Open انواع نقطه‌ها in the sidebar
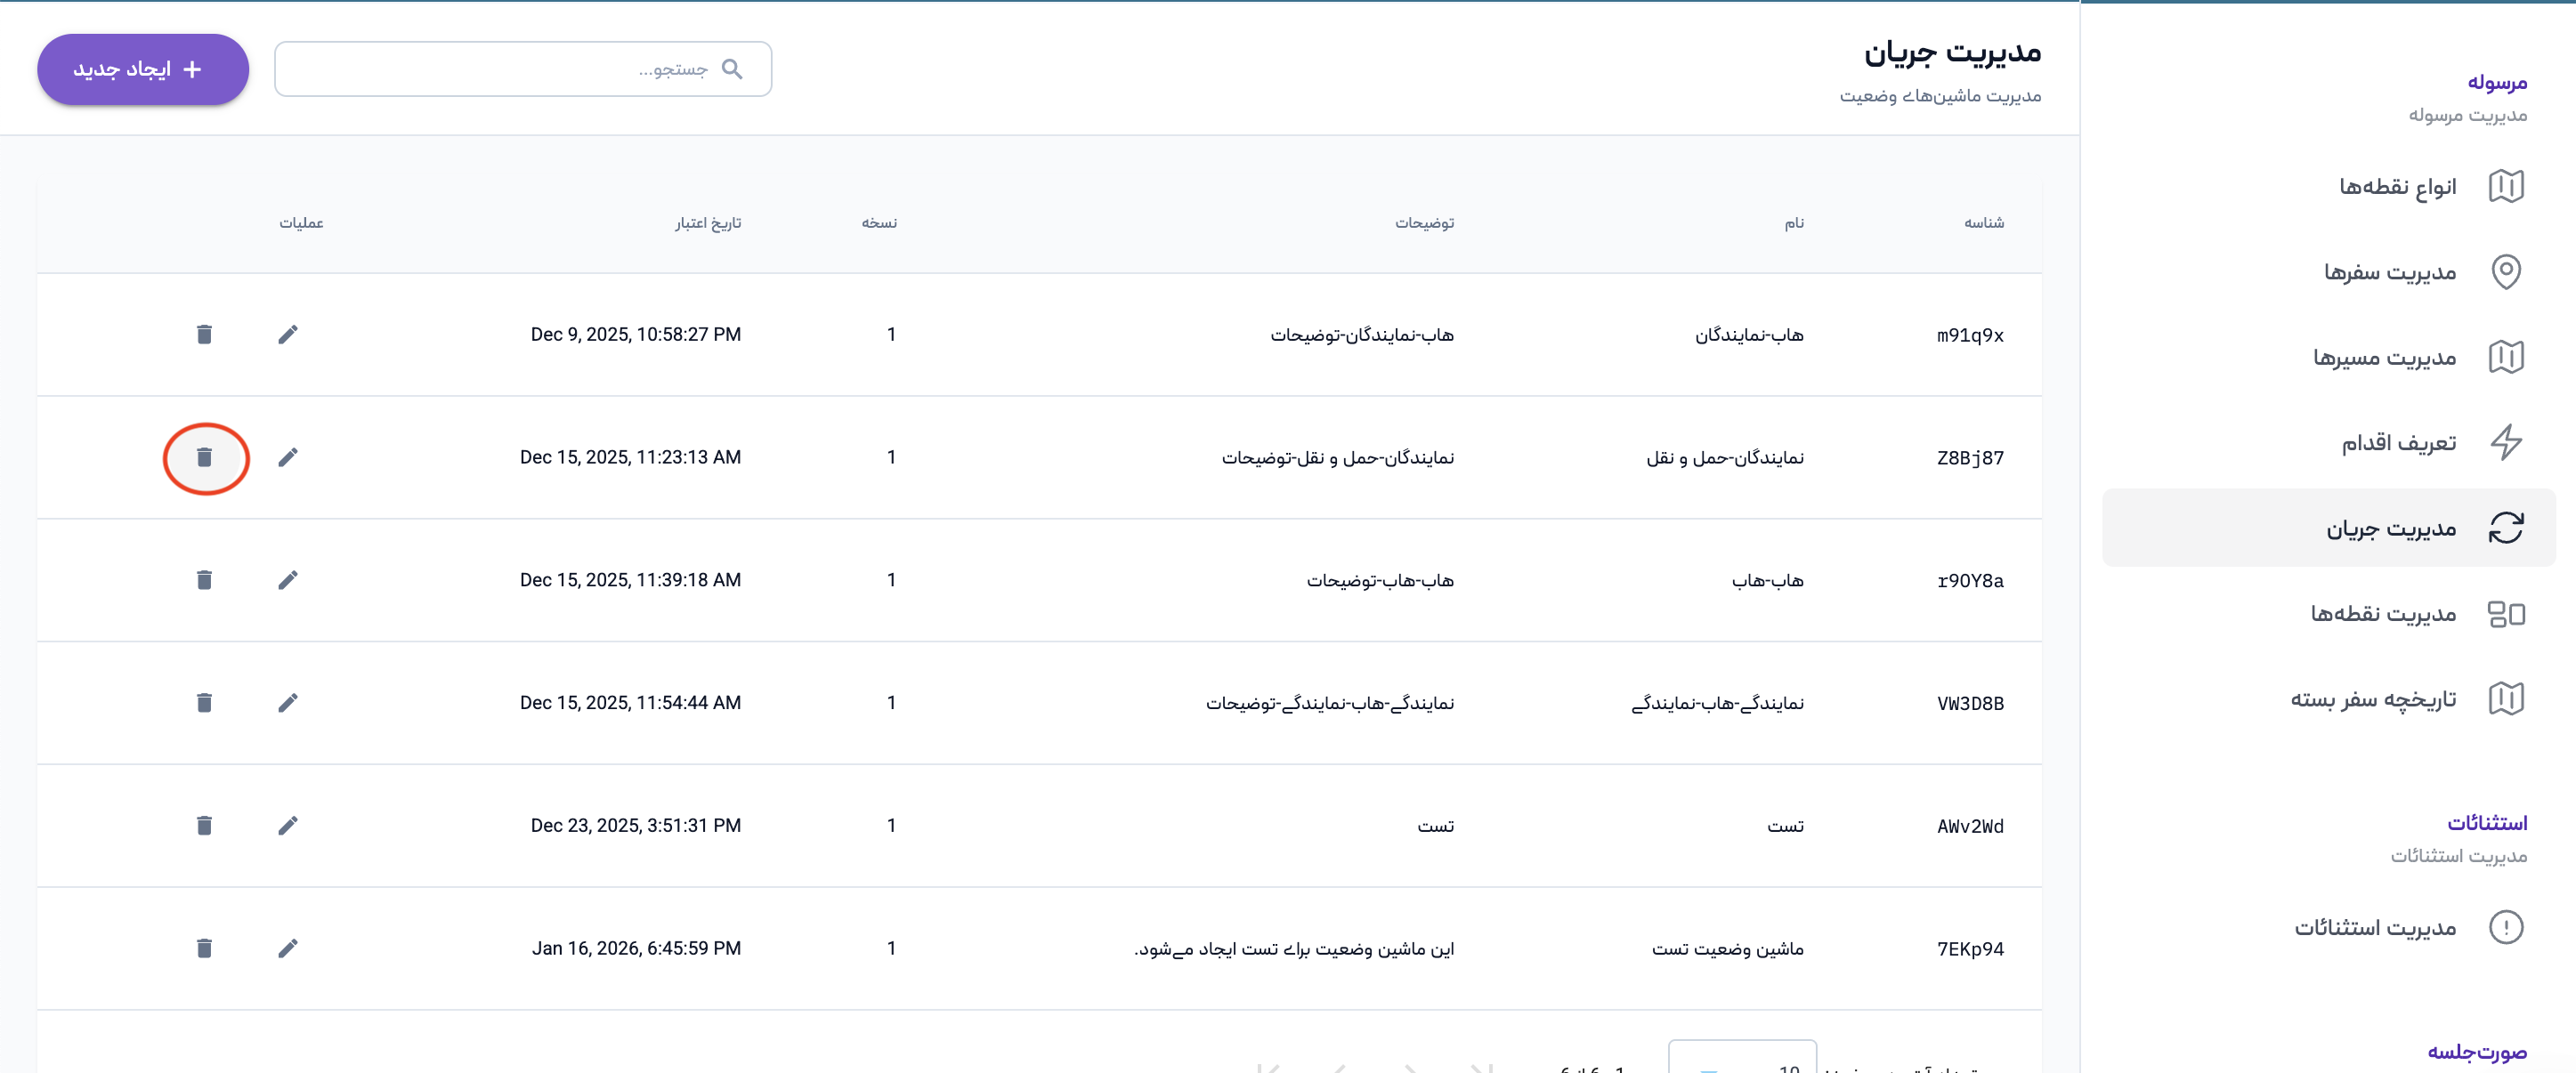This screenshot has width=2576, height=1073. tap(2397, 187)
